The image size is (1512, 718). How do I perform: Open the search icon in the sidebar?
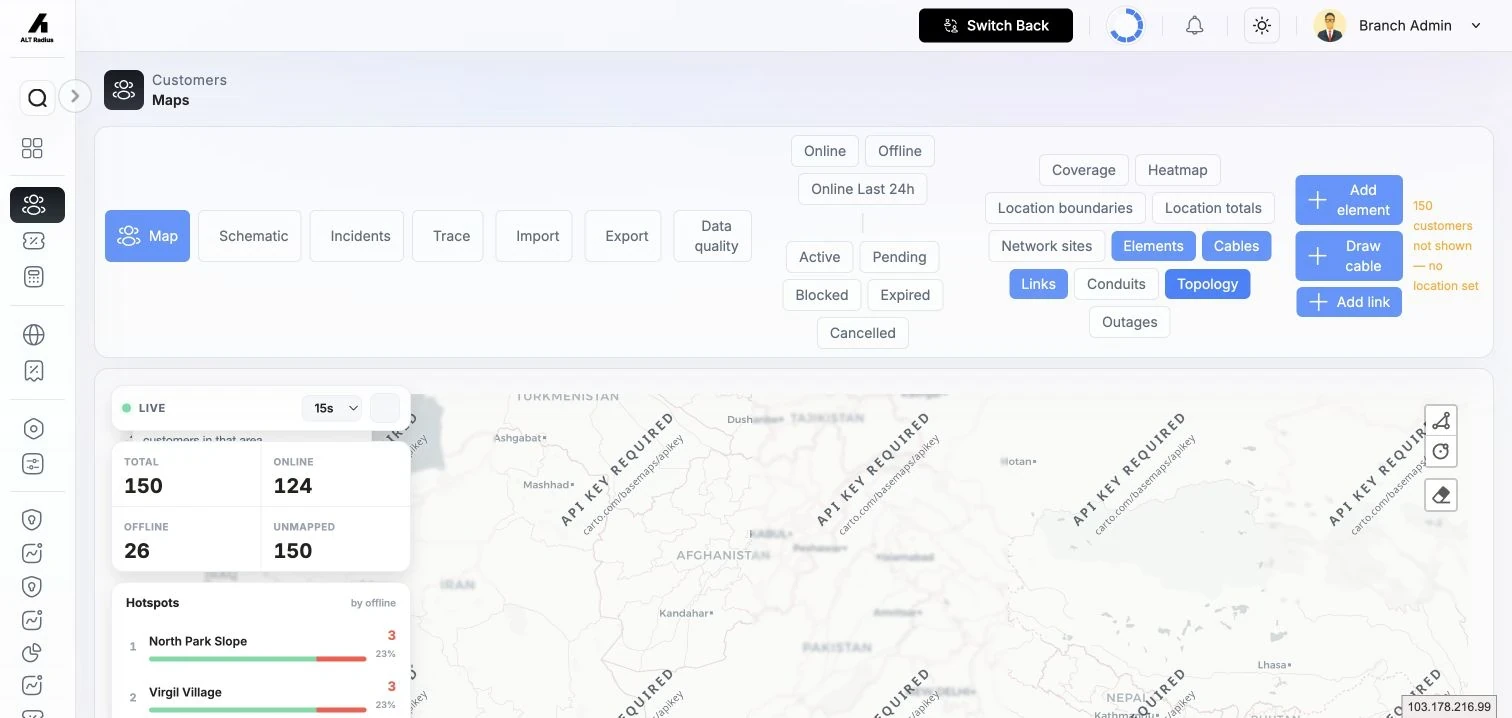37,98
